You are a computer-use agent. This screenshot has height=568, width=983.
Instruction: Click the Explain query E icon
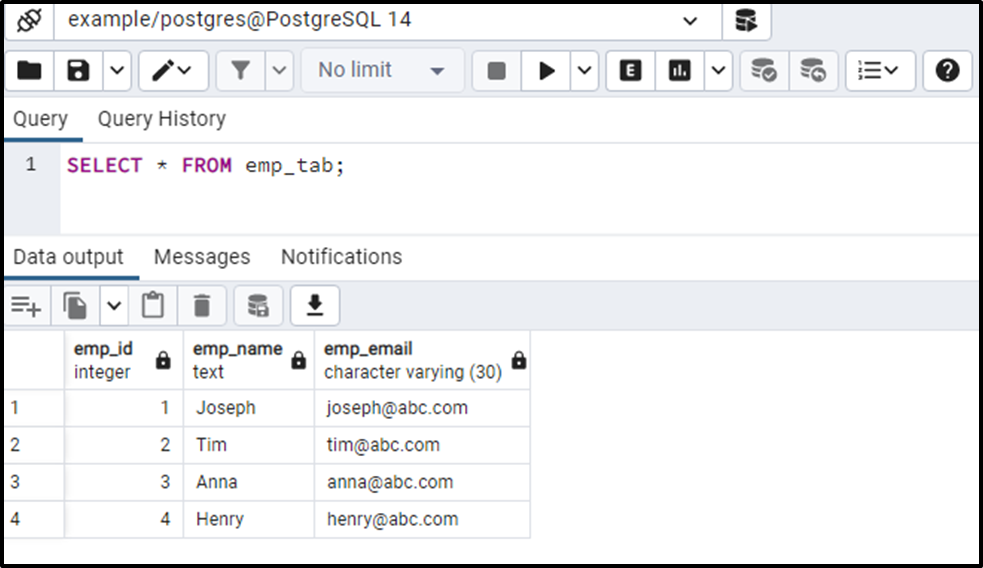click(630, 71)
